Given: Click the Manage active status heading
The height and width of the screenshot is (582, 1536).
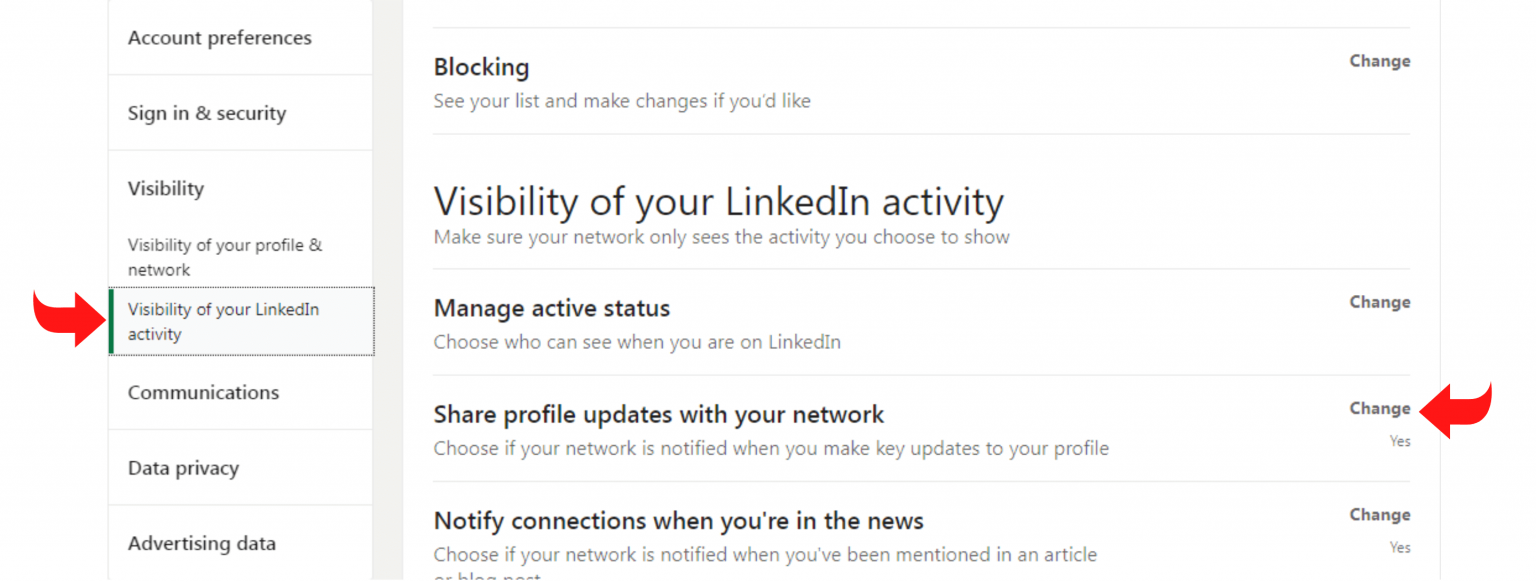Looking at the screenshot, I should click(x=551, y=308).
